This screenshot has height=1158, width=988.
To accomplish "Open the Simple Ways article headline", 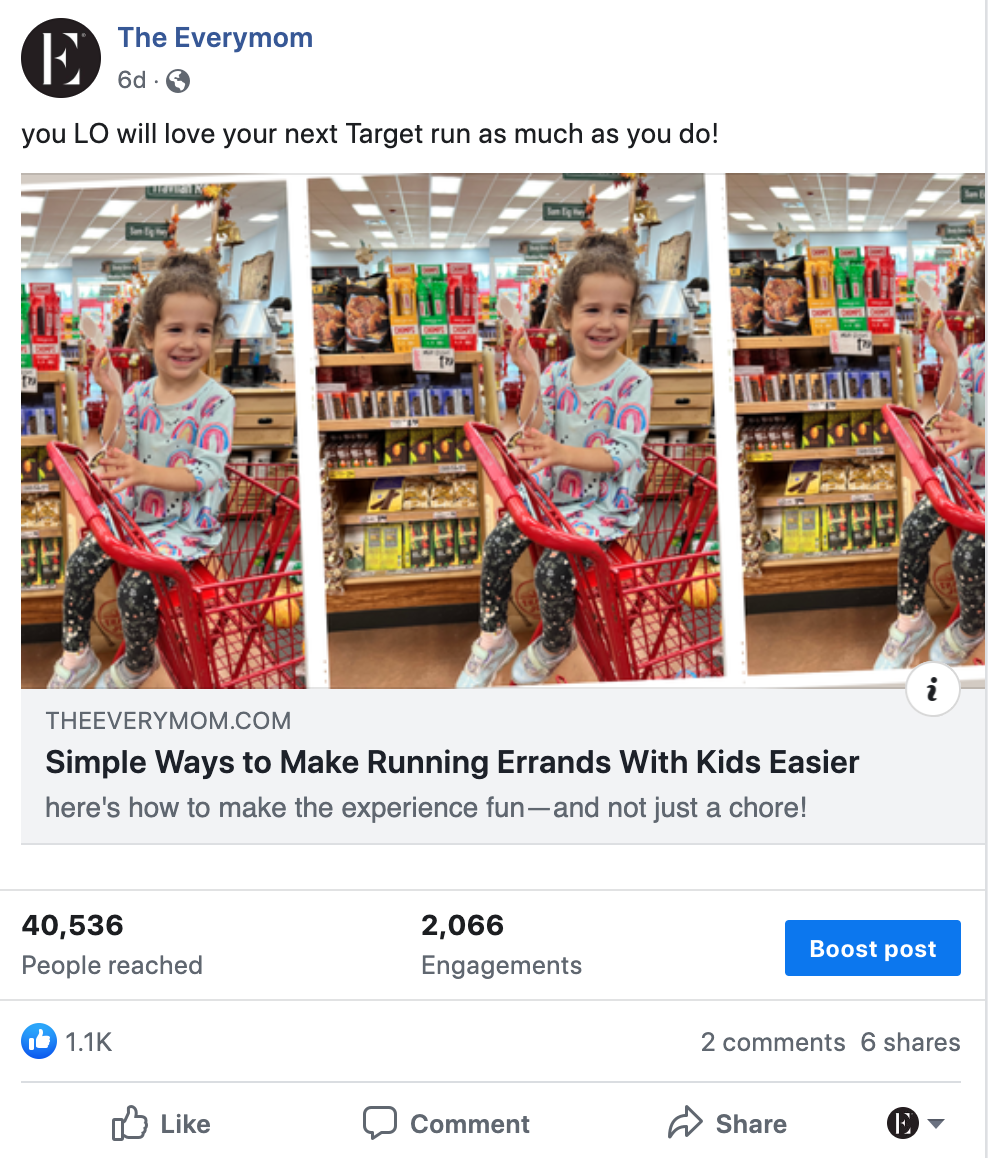I will coord(452,762).
